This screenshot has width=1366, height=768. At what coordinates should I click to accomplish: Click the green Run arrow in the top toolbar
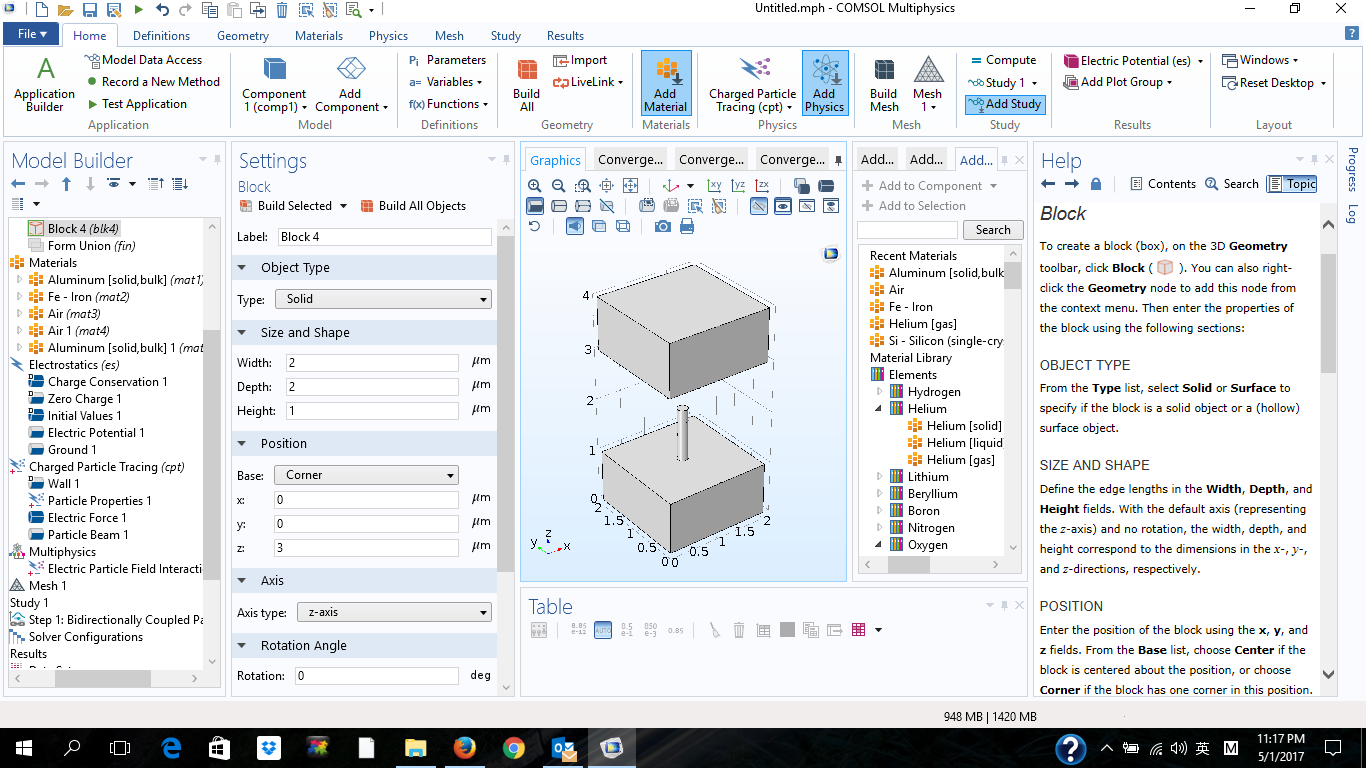coord(138,10)
